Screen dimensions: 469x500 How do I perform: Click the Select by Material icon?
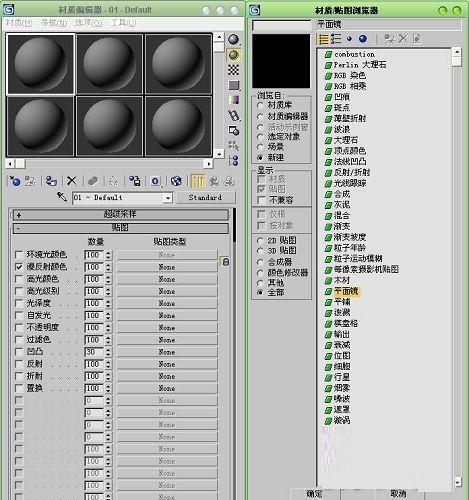(x=234, y=146)
